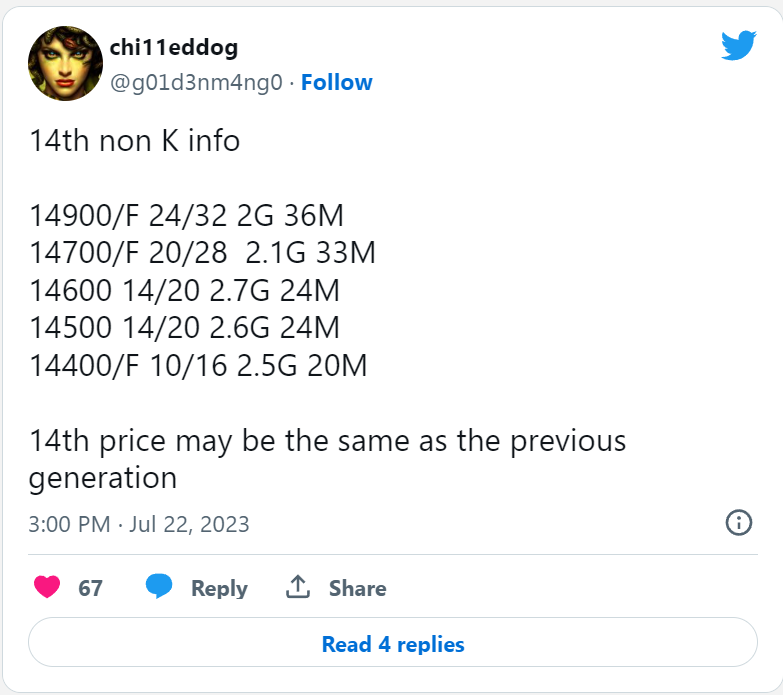Click the Twitter bird logo
Viewport: 783px width, 695px height.
click(x=739, y=45)
